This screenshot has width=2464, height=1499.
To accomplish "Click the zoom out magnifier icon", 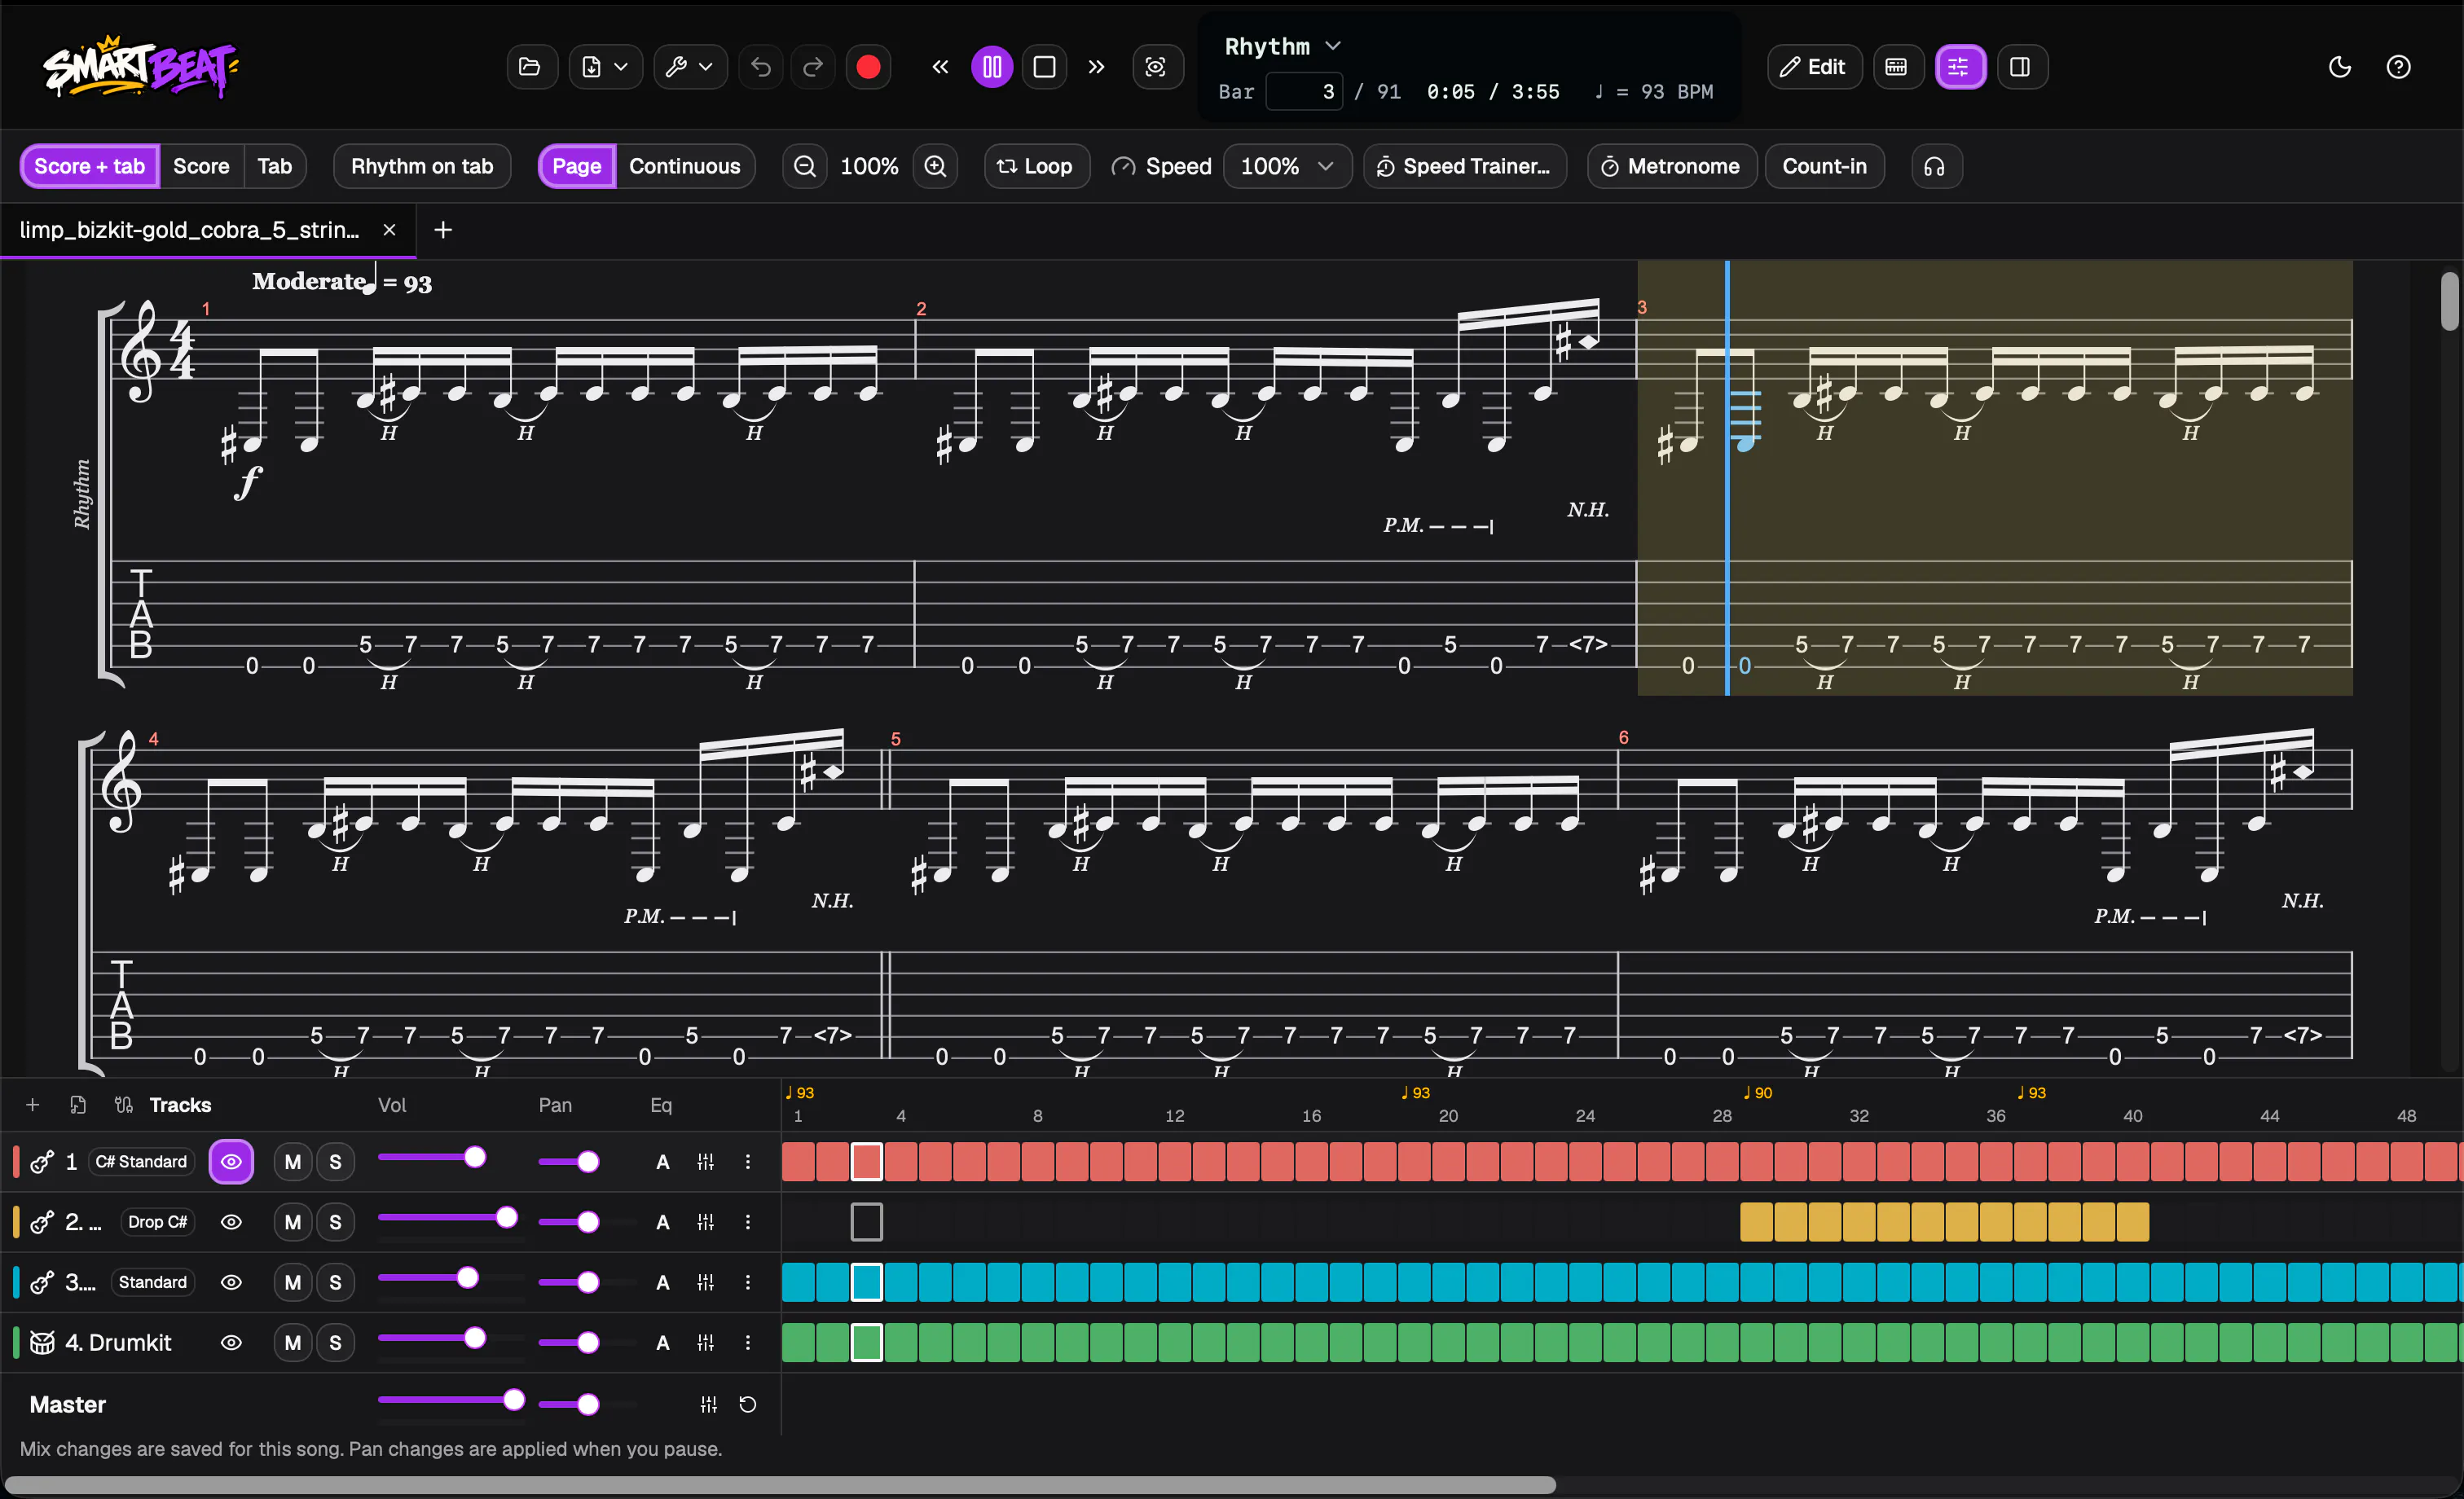I will (x=805, y=166).
